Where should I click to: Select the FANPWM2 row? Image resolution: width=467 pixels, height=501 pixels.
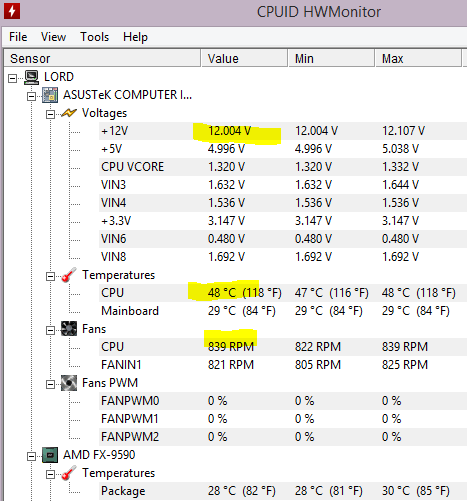pos(283,437)
